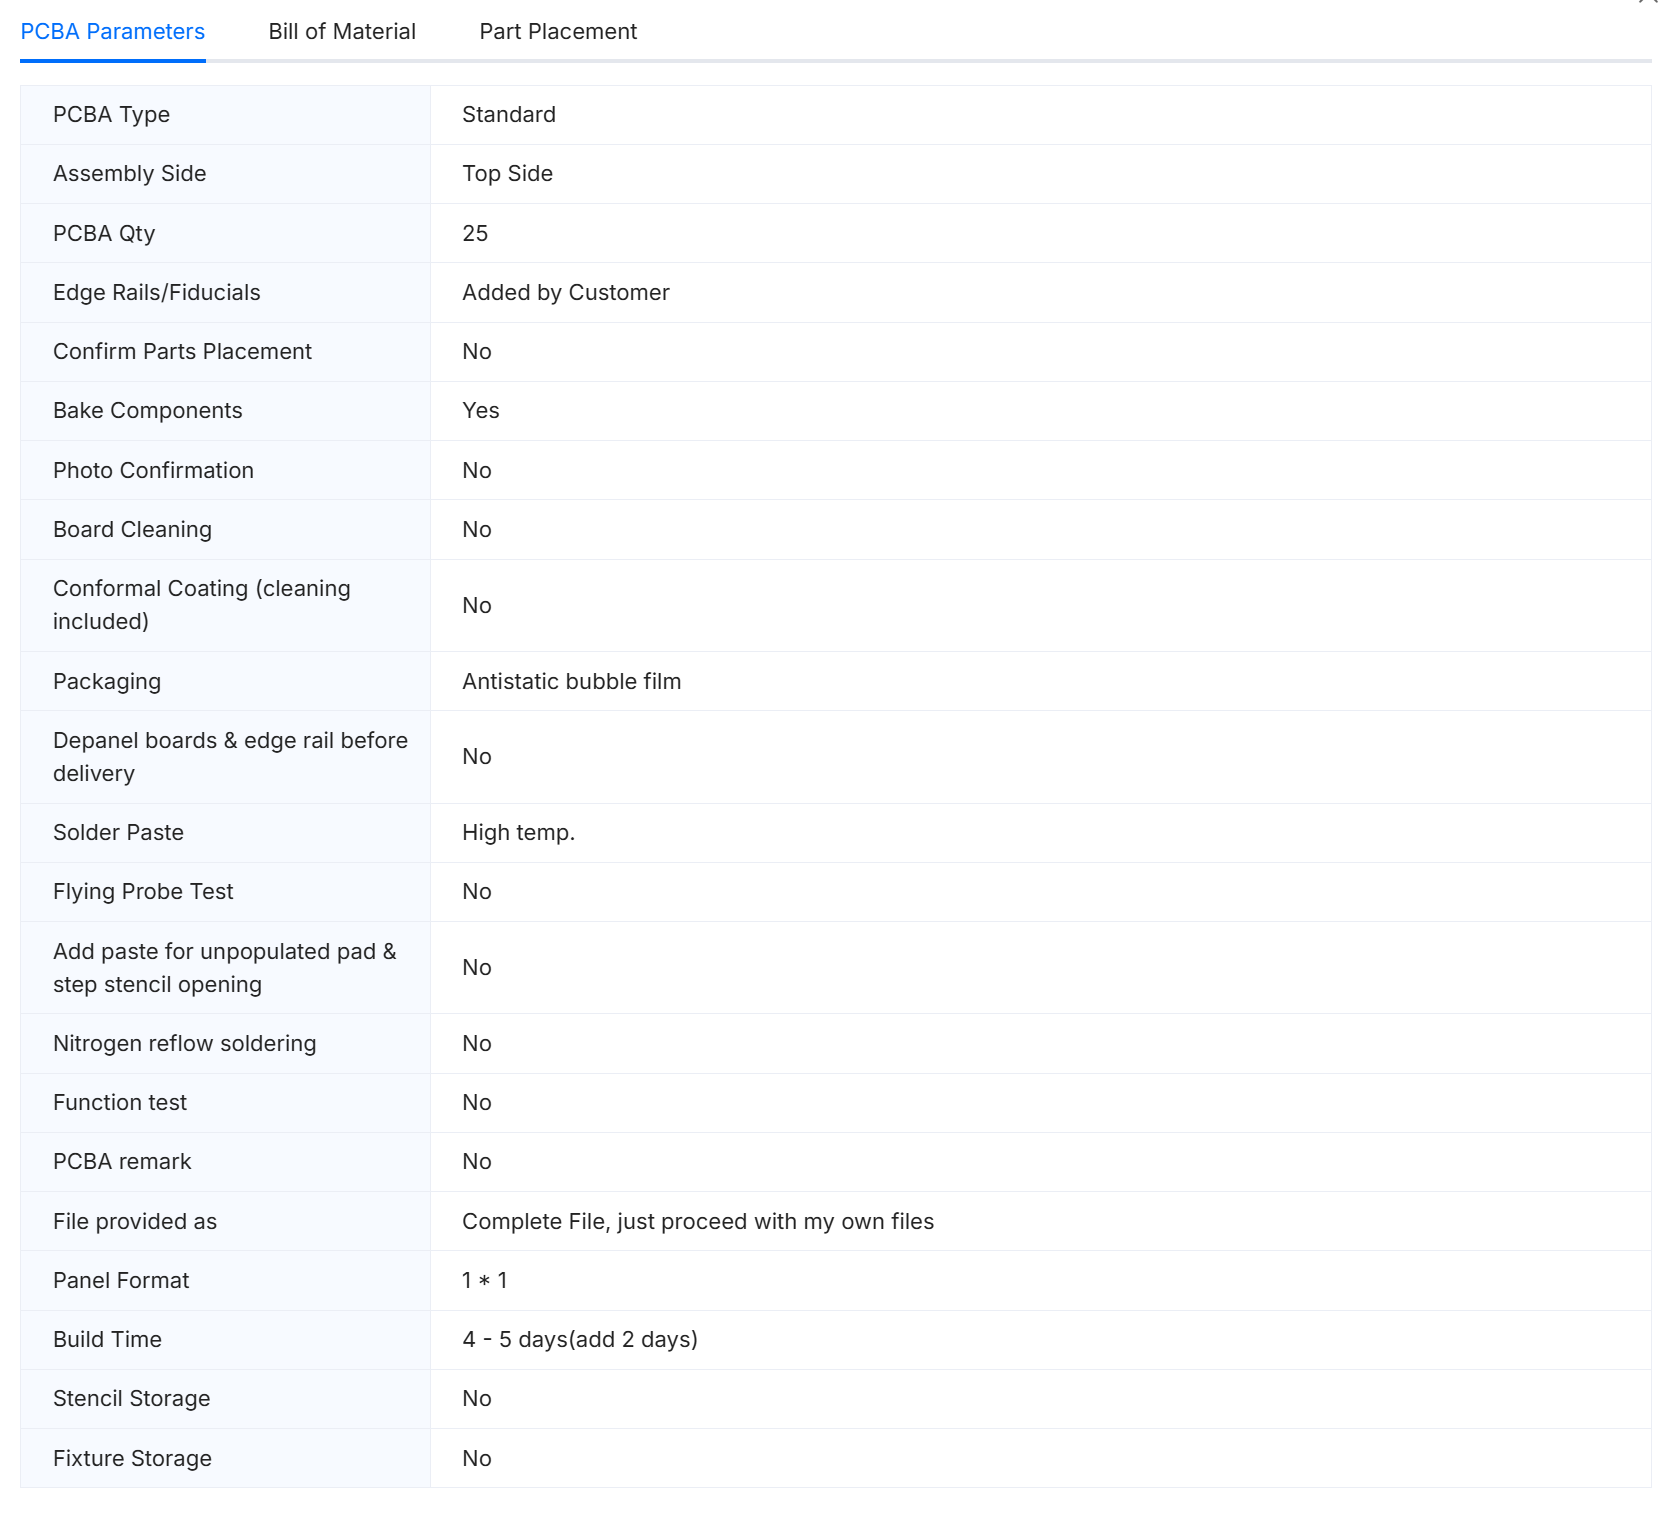Select the PCBA Parameters tab
Image resolution: width=1680 pixels, height=1515 pixels.
112,32
